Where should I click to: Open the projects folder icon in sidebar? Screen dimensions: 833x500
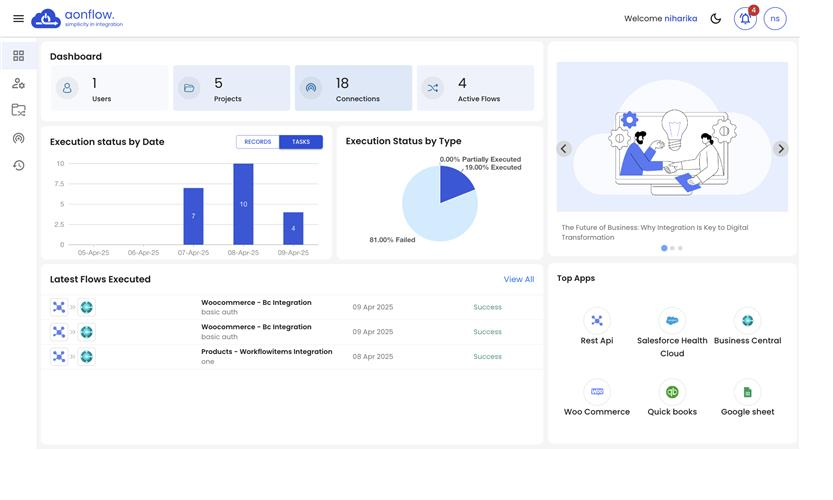pos(18,111)
